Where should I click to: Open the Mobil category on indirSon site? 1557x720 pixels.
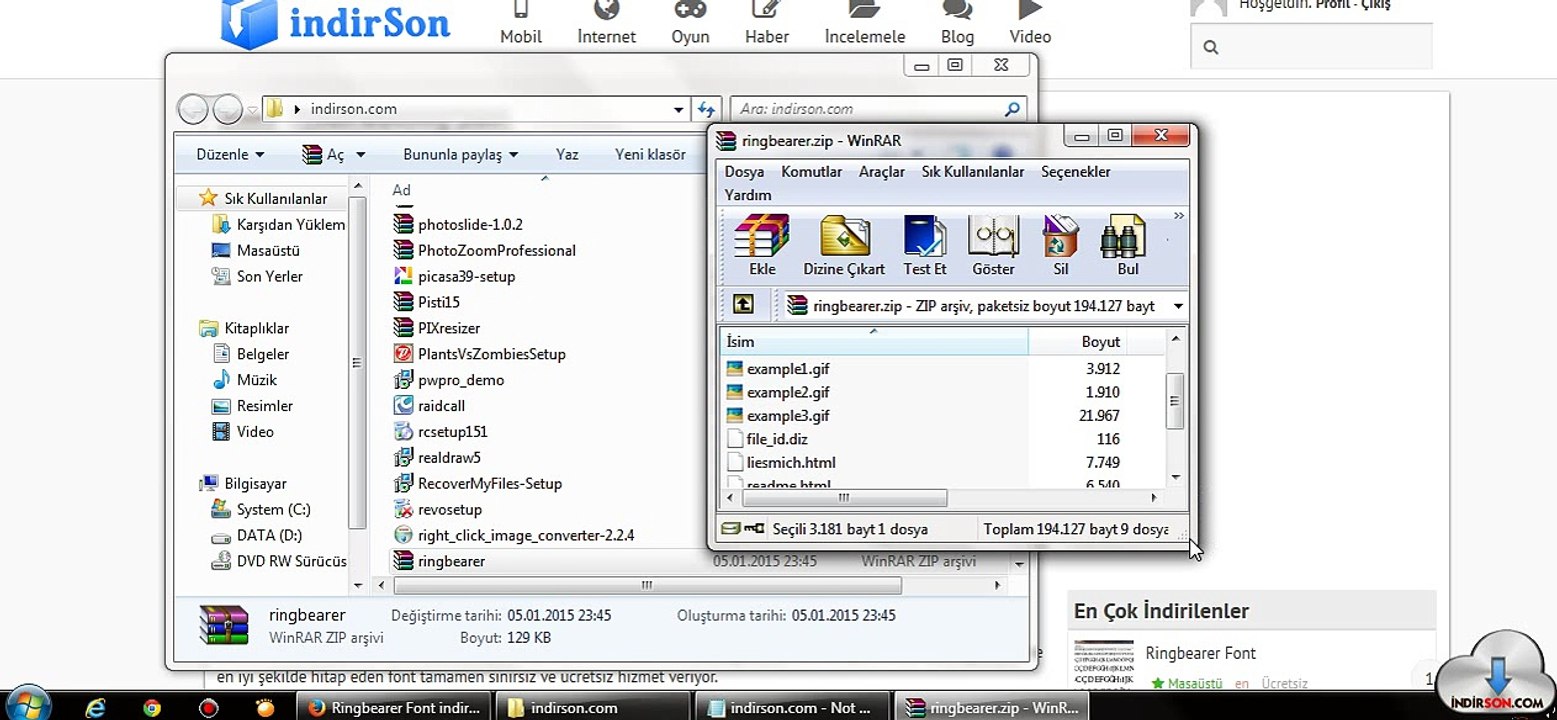(521, 24)
